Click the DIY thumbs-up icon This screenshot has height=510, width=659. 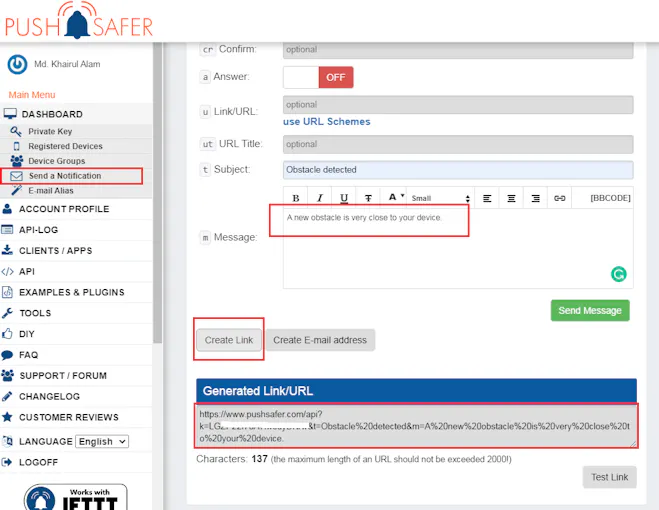[x=7, y=334]
